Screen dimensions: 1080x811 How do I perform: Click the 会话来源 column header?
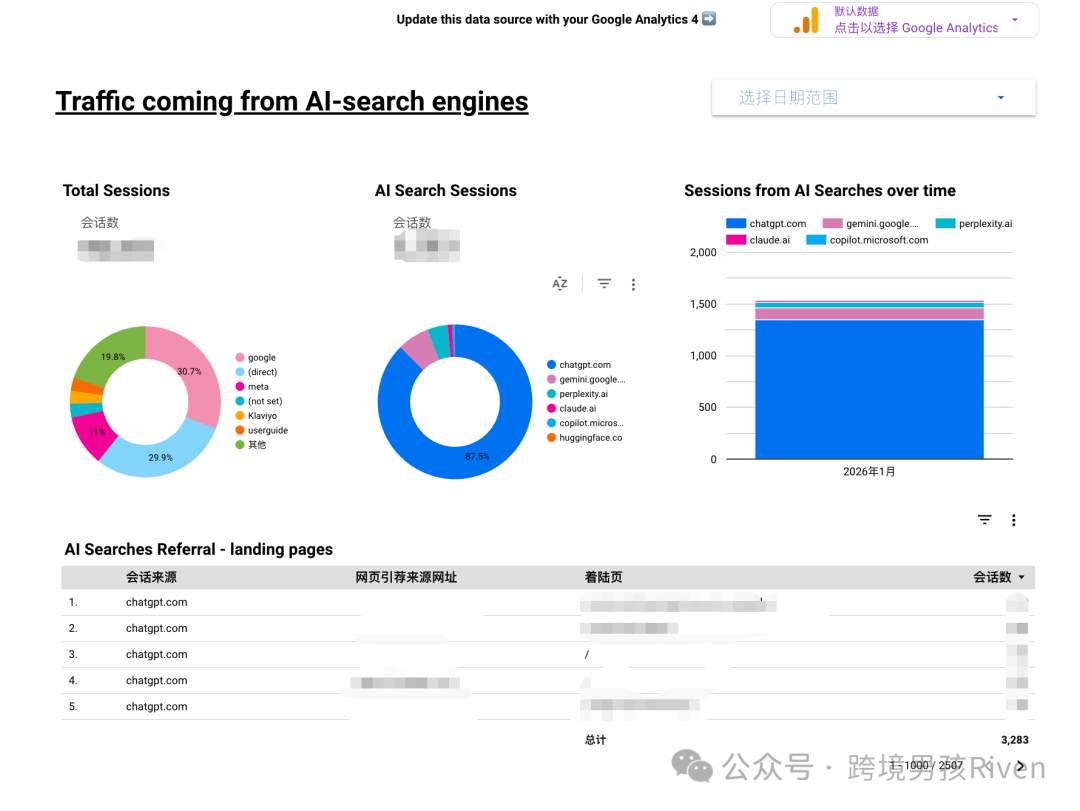(x=151, y=577)
